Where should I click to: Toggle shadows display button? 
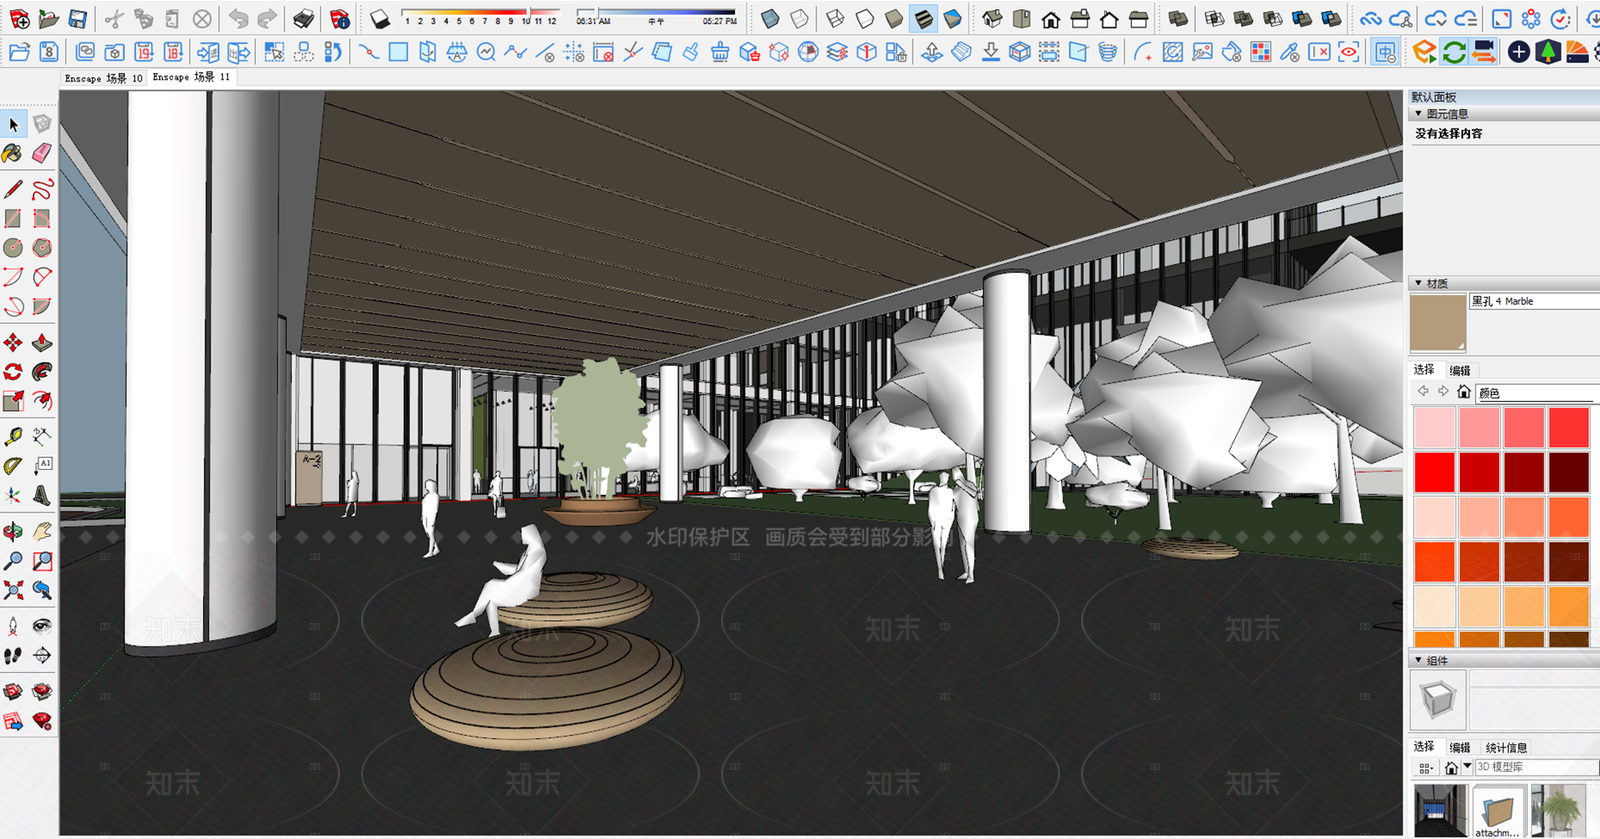[380, 19]
